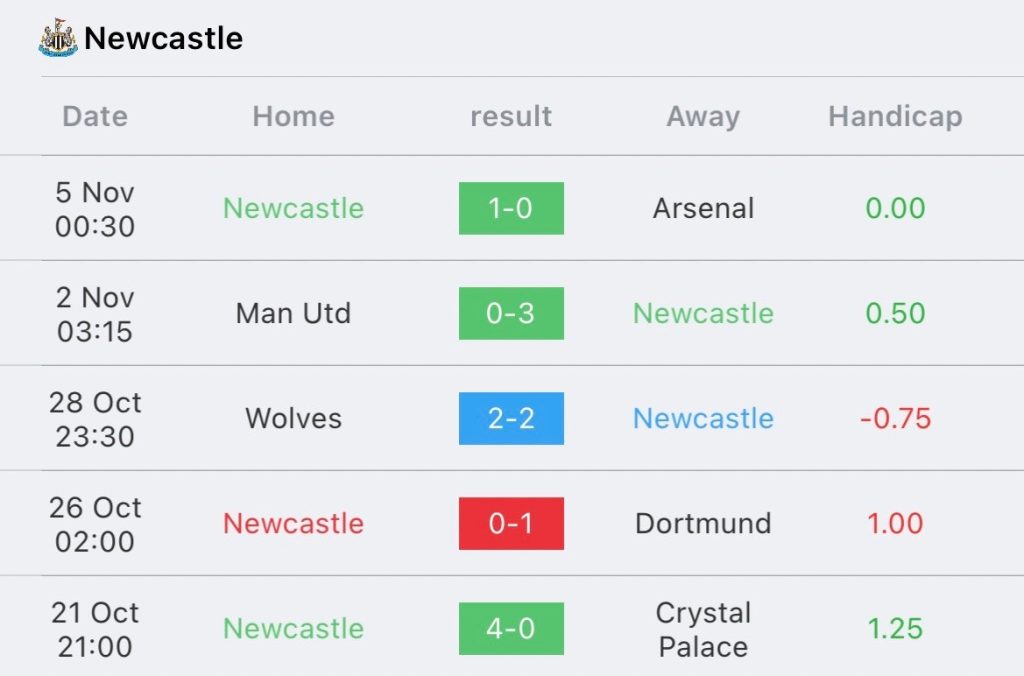Open the Wolves team link
The height and width of the screenshot is (676, 1024).
click(293, 418)
